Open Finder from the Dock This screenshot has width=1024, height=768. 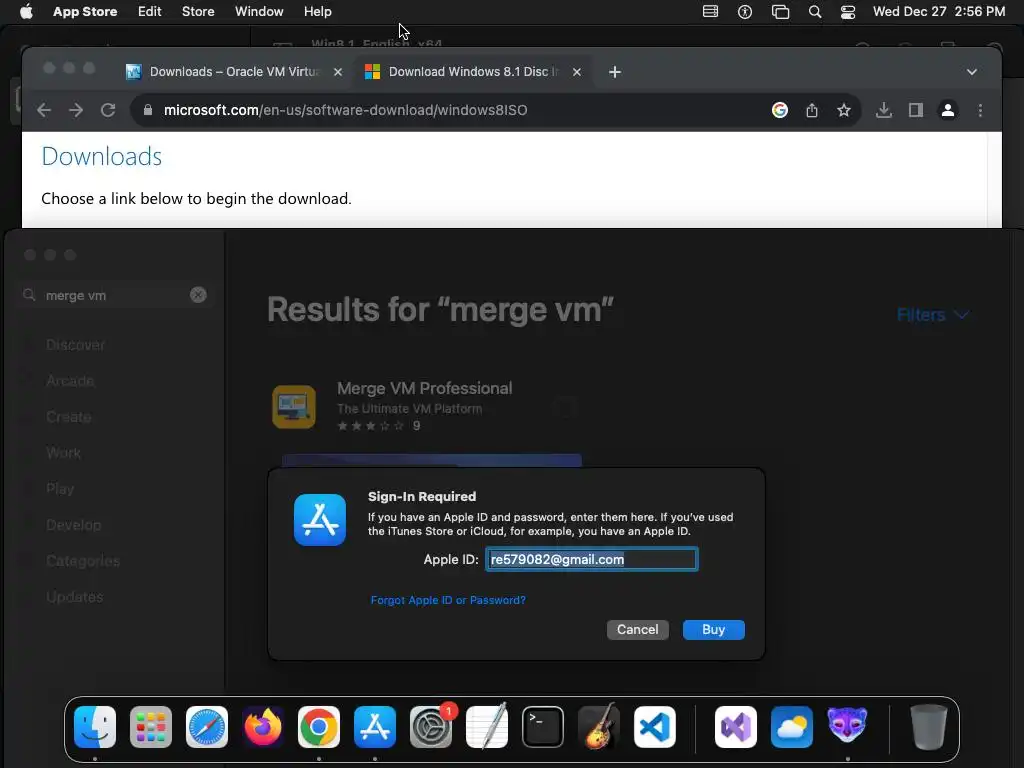(x=95, y=727)
